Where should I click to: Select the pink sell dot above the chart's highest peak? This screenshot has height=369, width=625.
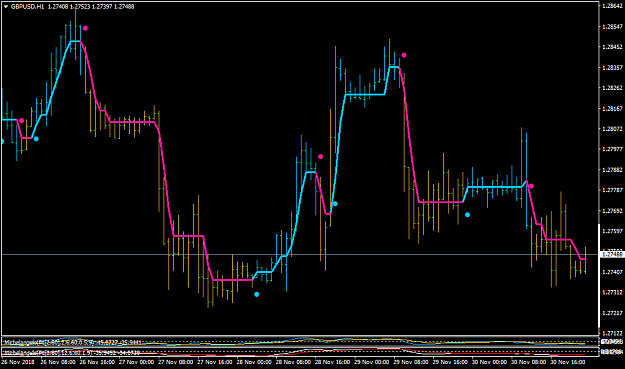click(85, 28)
